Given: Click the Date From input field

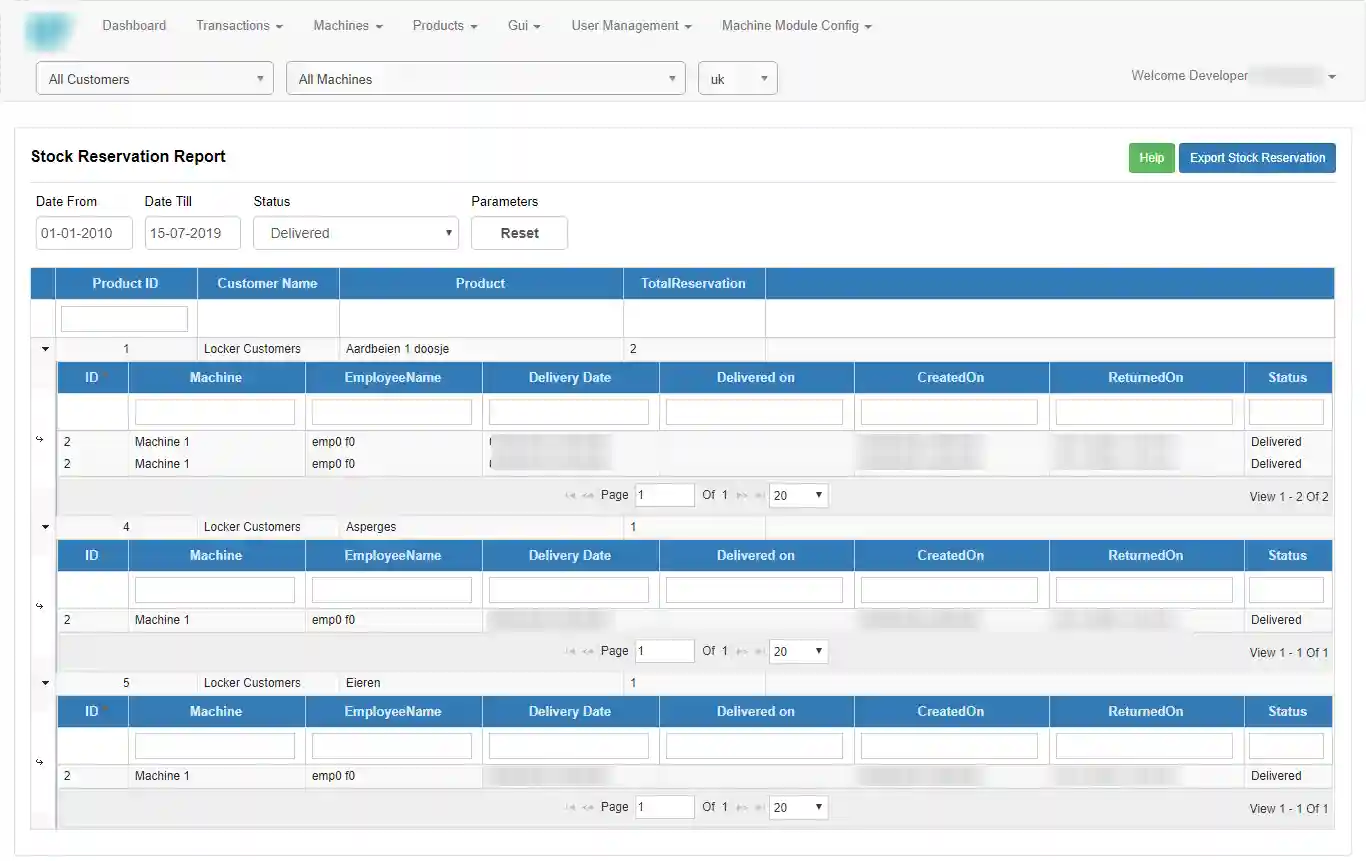Looking at the screenshot, I should [x=84, y=233].
